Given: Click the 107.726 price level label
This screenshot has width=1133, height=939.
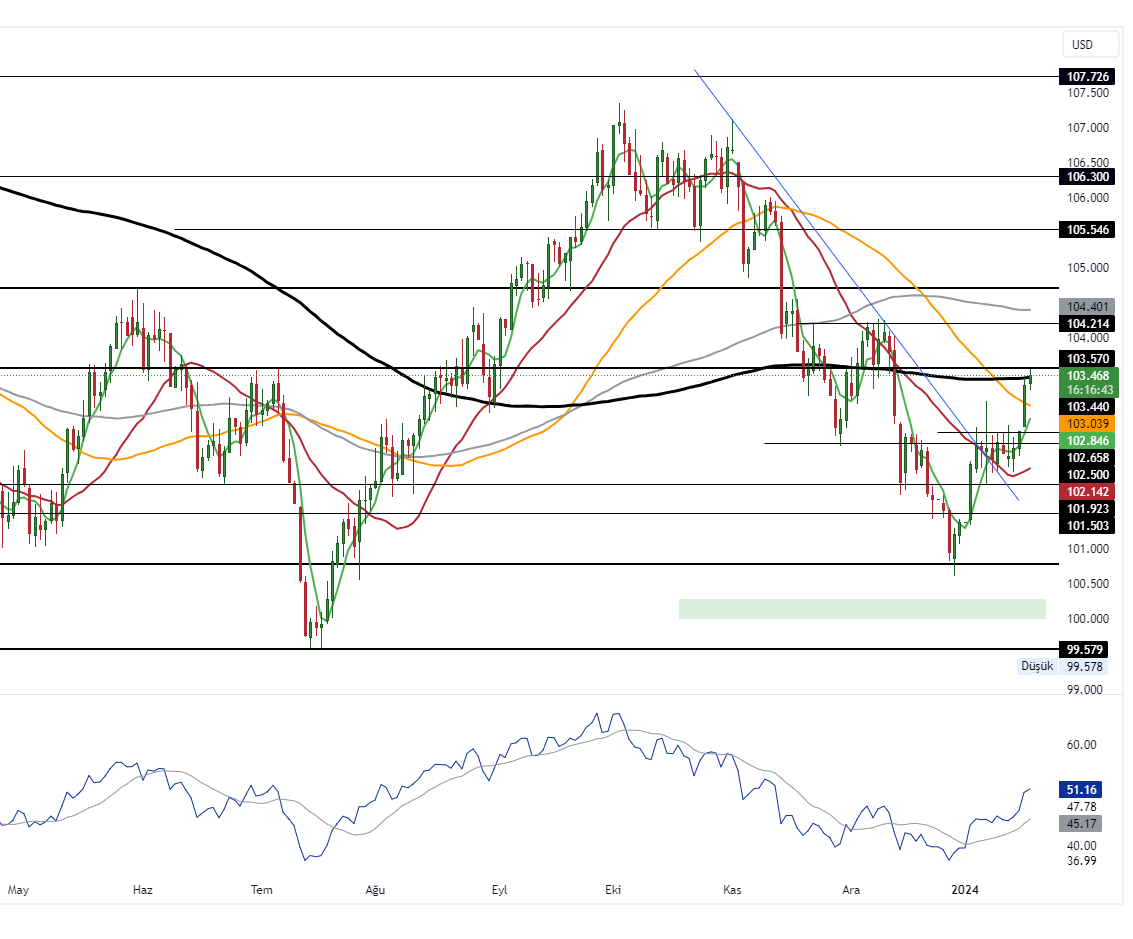Looking at the screenshot, I should coord(1088,77).
